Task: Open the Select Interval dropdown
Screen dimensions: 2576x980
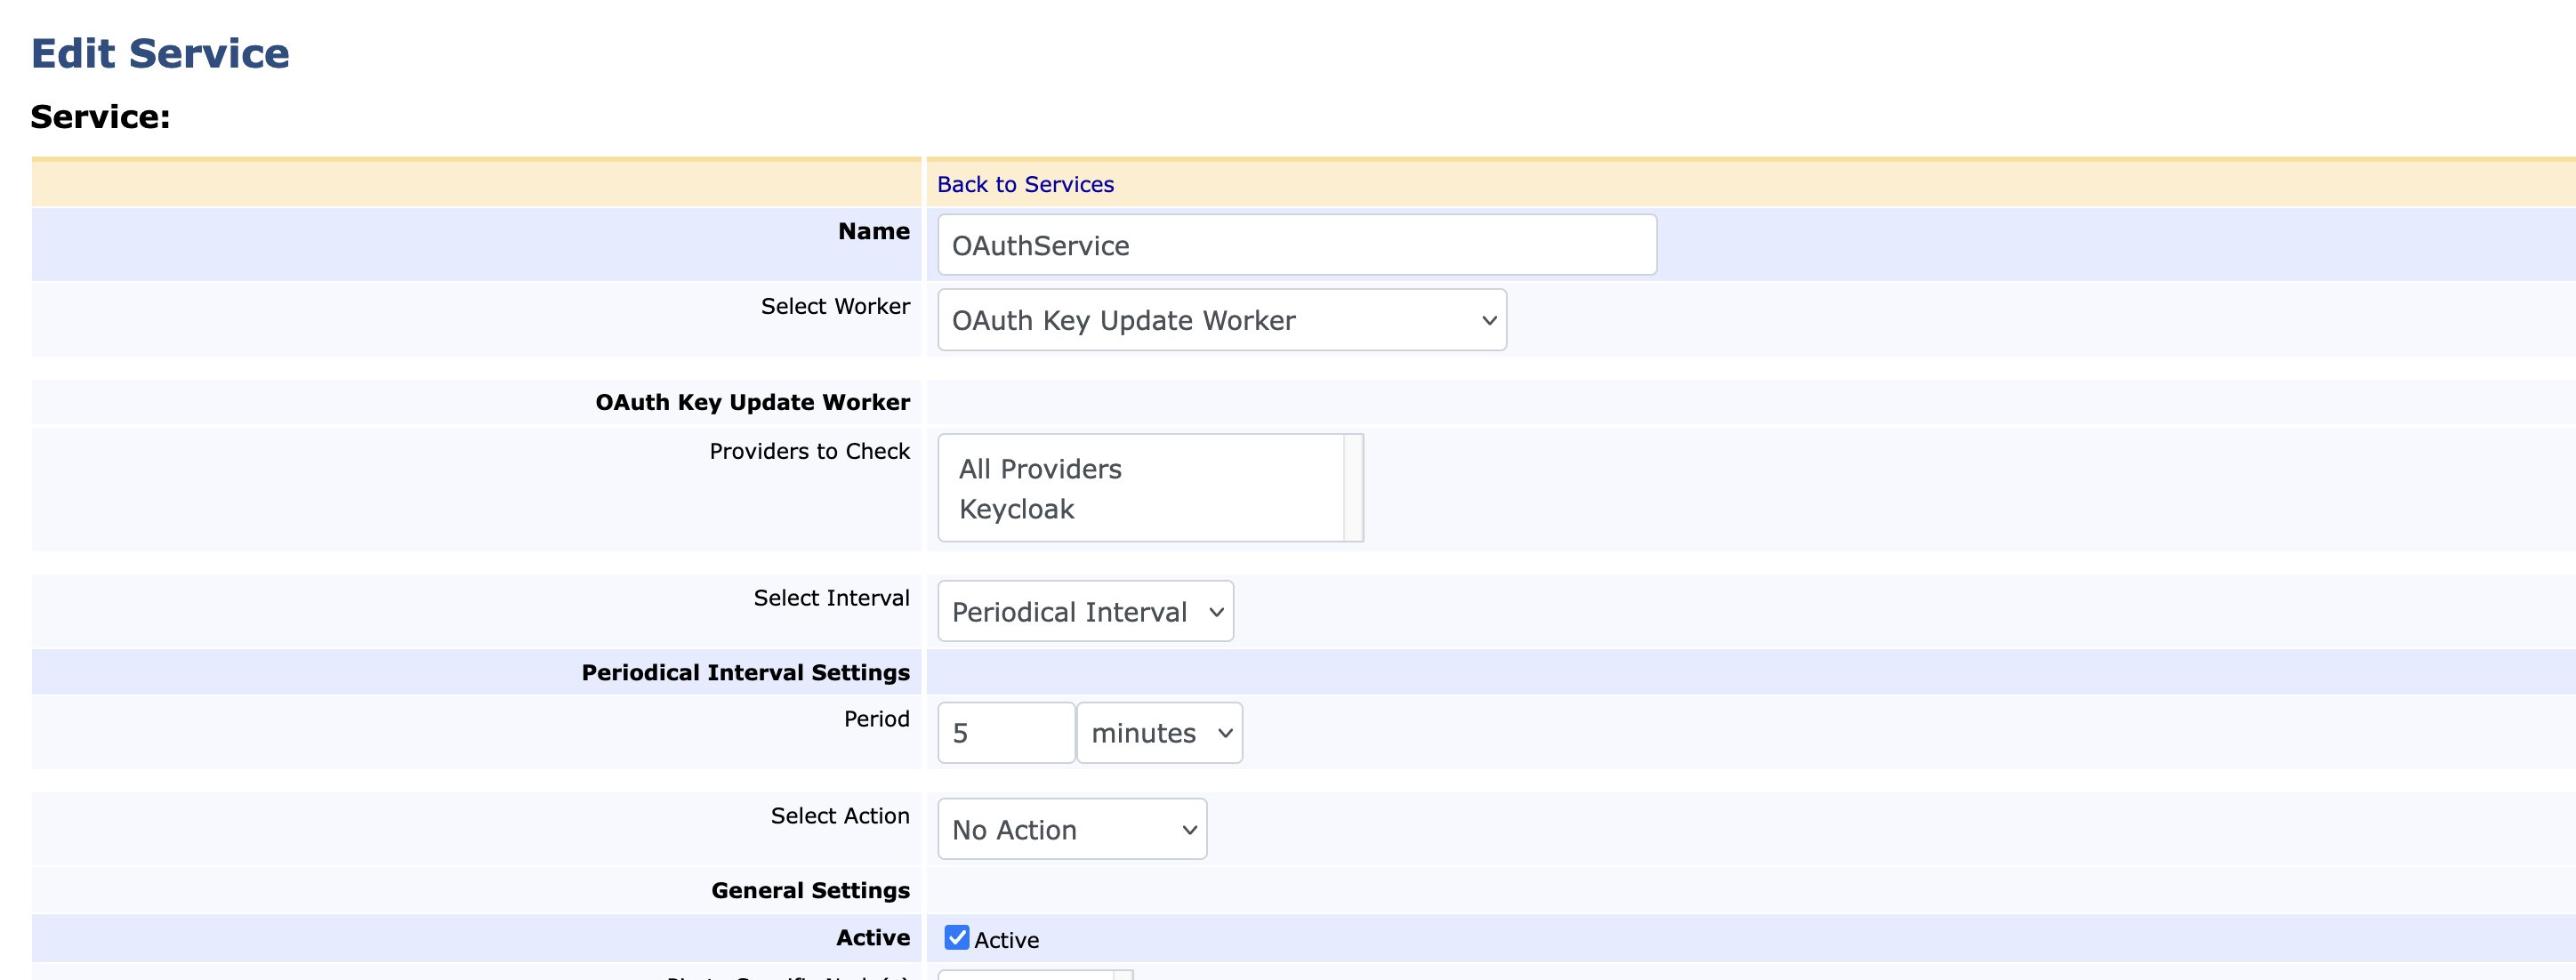Action: (x=1085, y=612)
